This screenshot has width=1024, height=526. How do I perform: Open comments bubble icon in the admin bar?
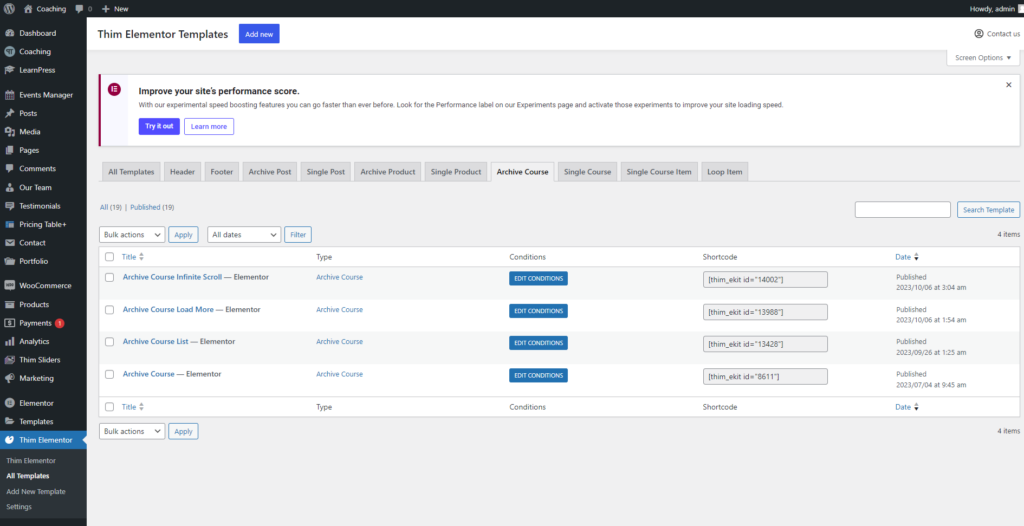click(79, 9)
